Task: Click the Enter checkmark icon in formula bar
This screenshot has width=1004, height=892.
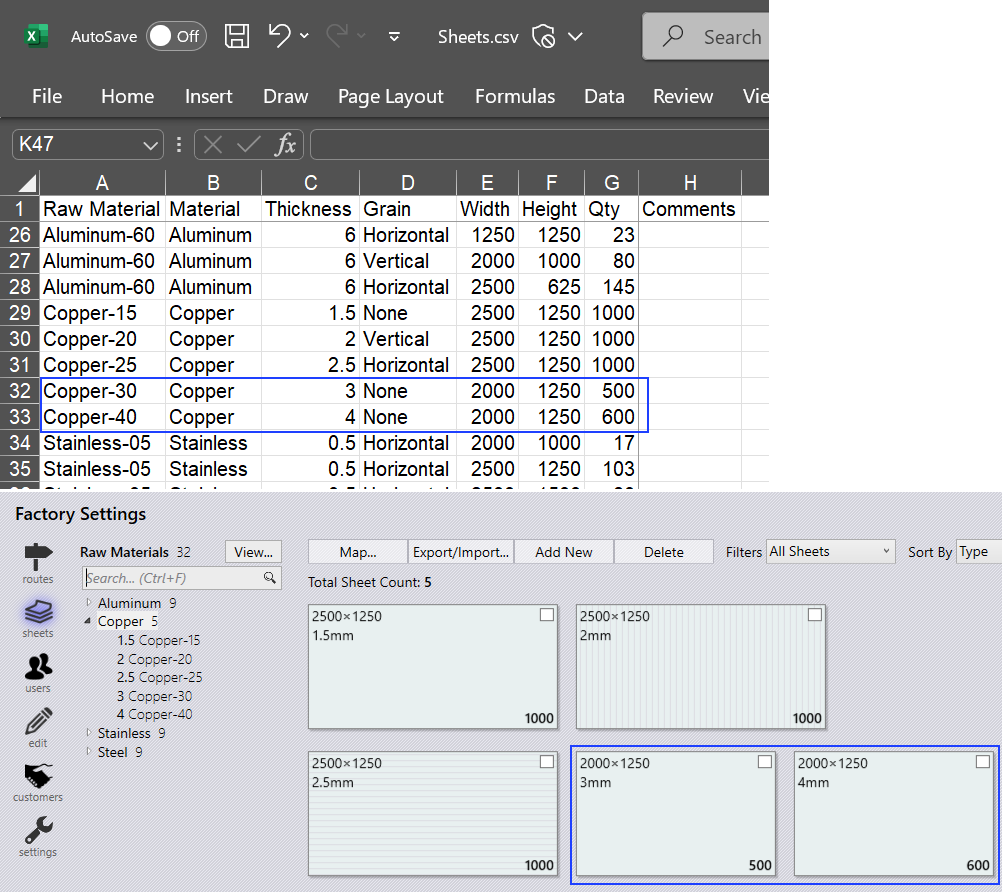Action: (x=248, y=145)
